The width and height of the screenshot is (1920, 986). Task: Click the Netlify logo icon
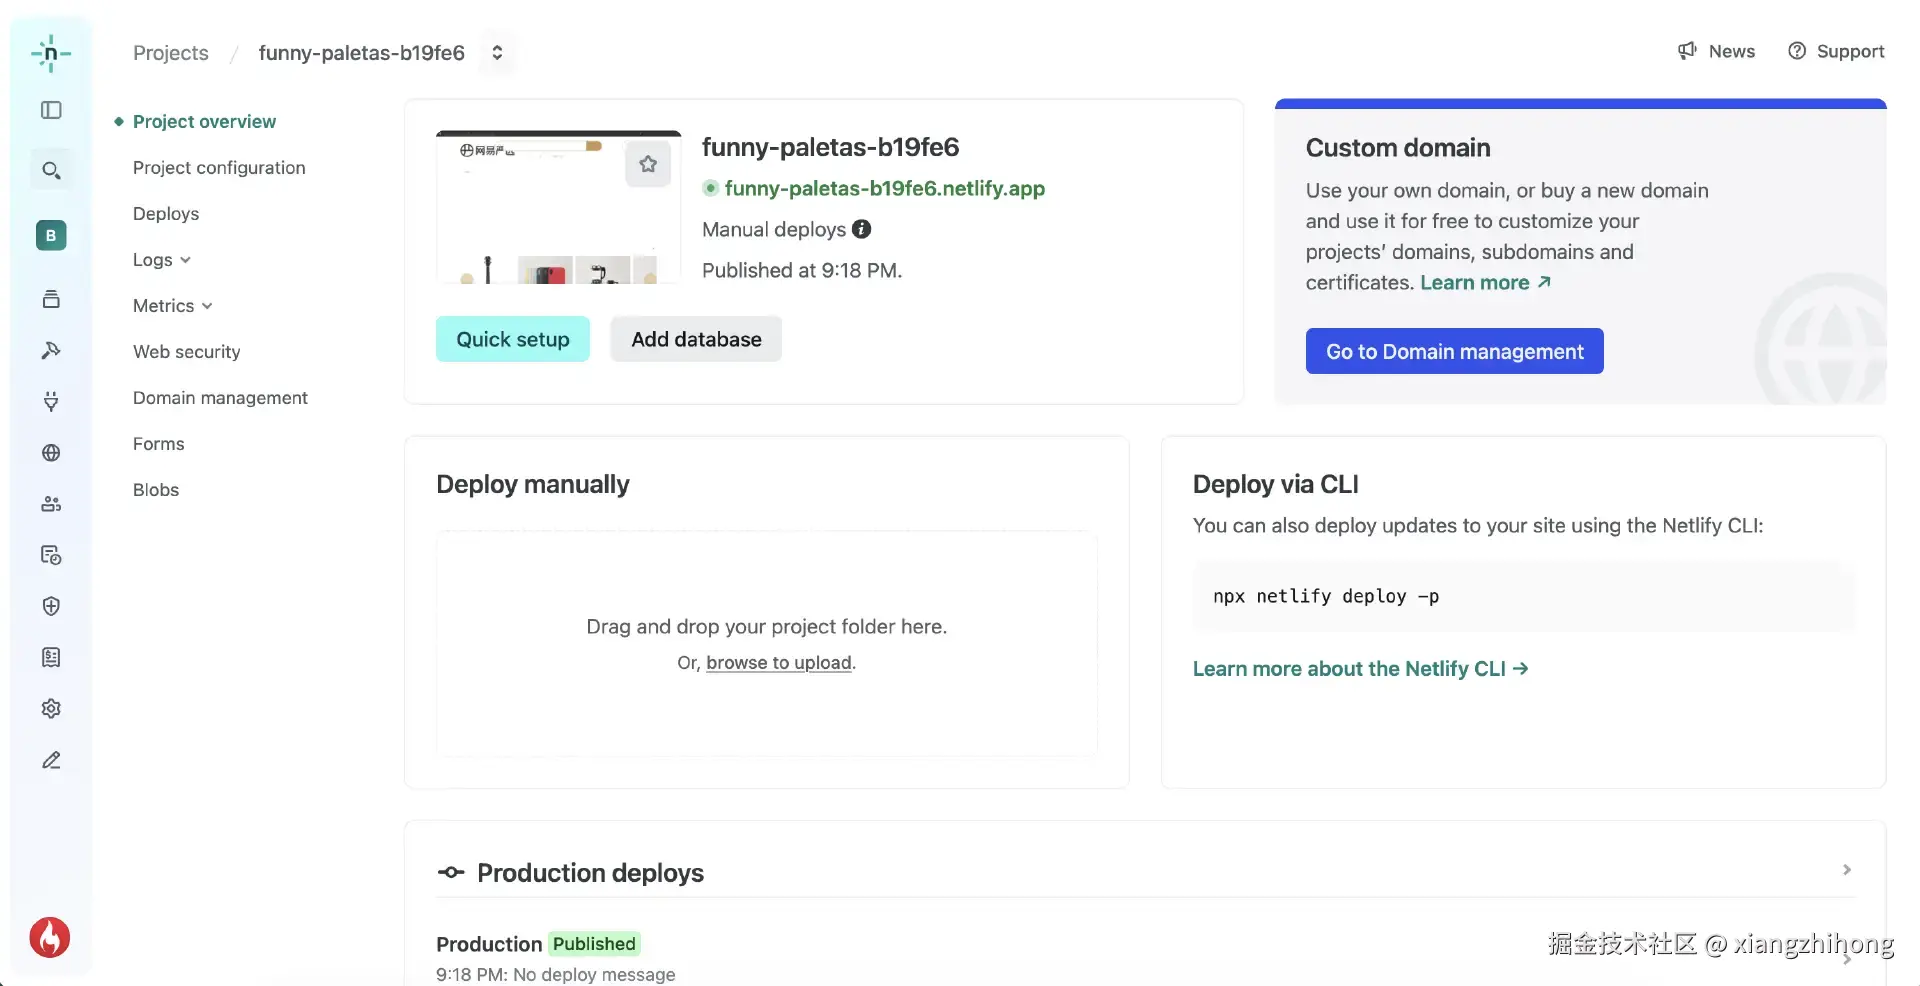51,53
